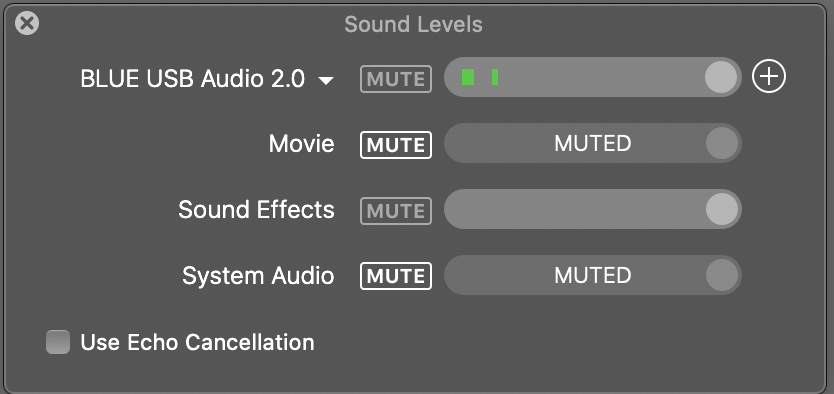
Task: Close the Sound Levels panel
Action: coord(27,24)
